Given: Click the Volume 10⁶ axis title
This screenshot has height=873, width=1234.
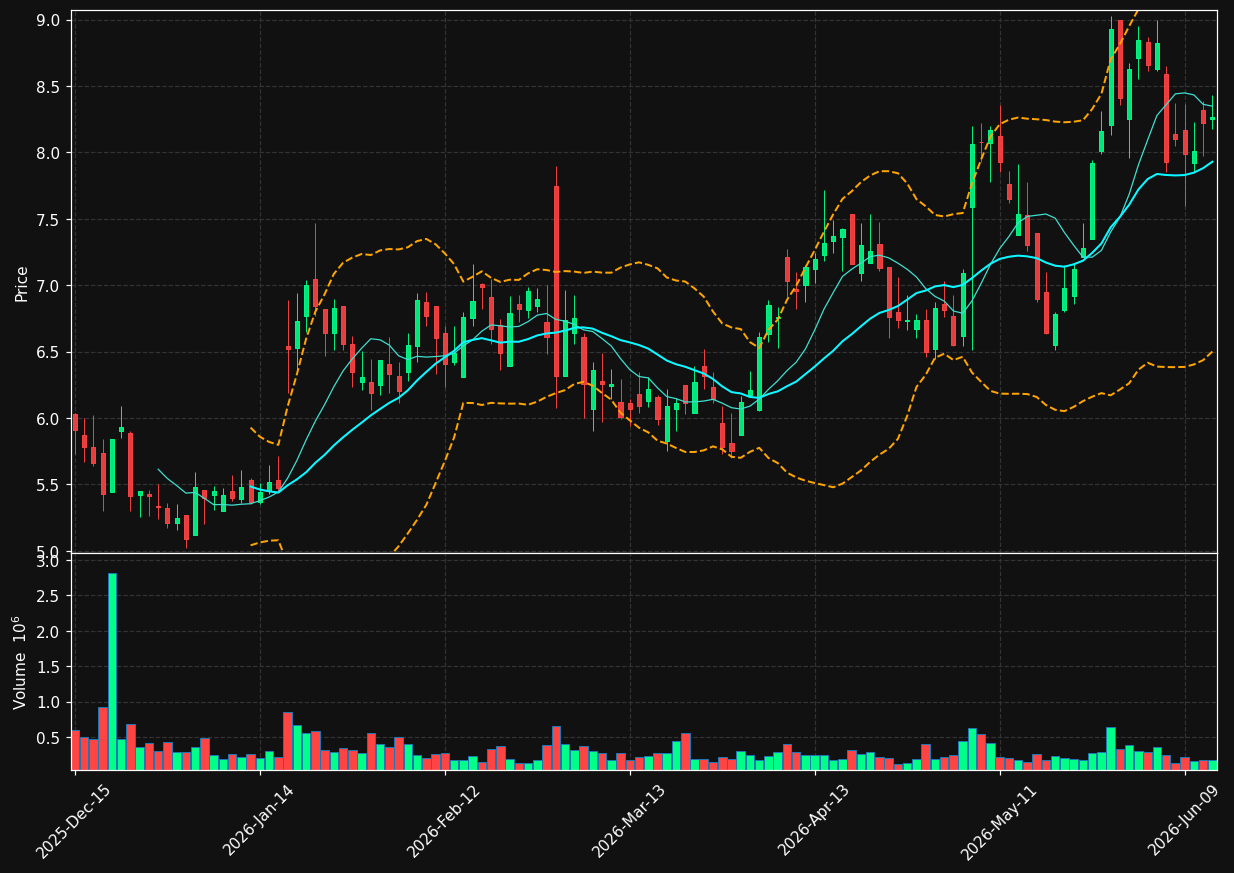Looking at the screenshot, I should (20, 662).
